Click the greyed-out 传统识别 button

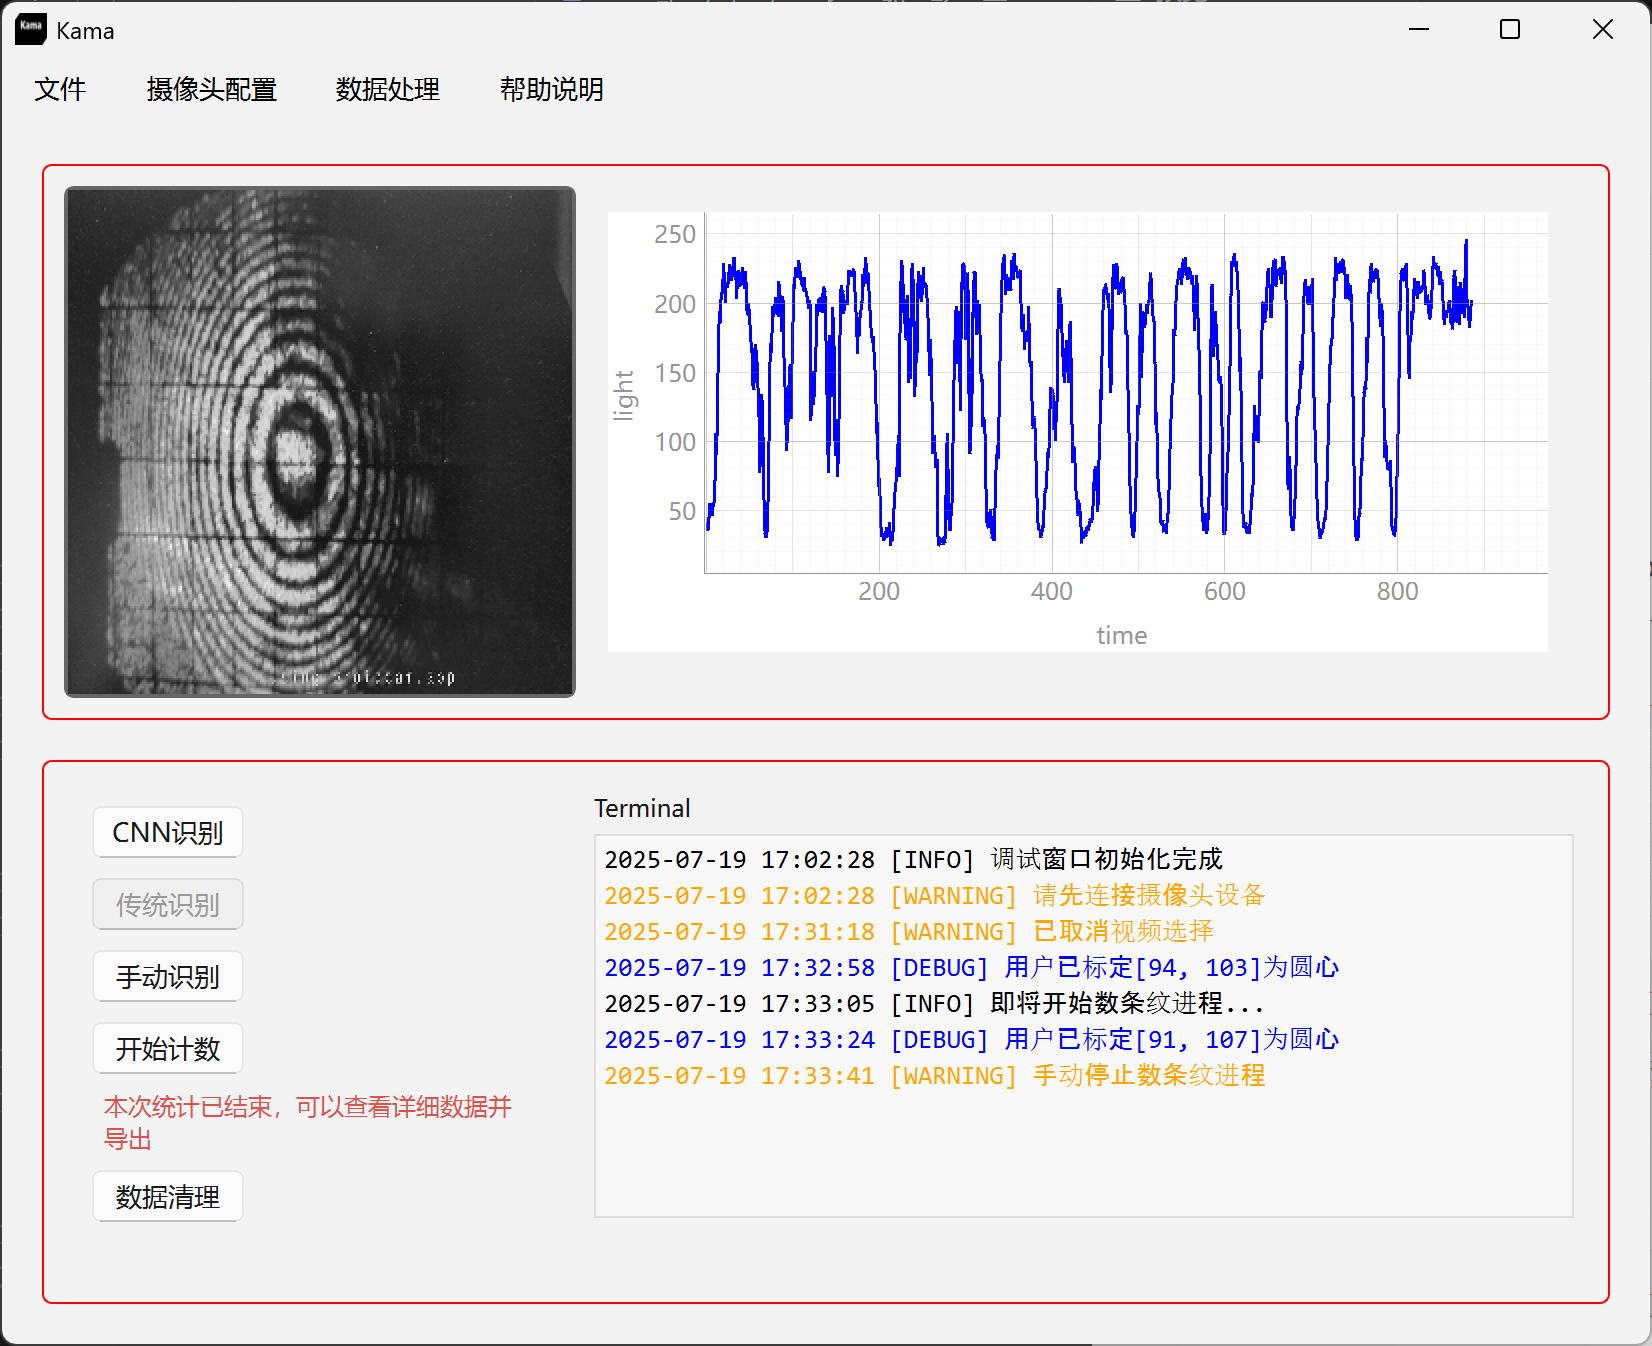click(x=168, y=905)
